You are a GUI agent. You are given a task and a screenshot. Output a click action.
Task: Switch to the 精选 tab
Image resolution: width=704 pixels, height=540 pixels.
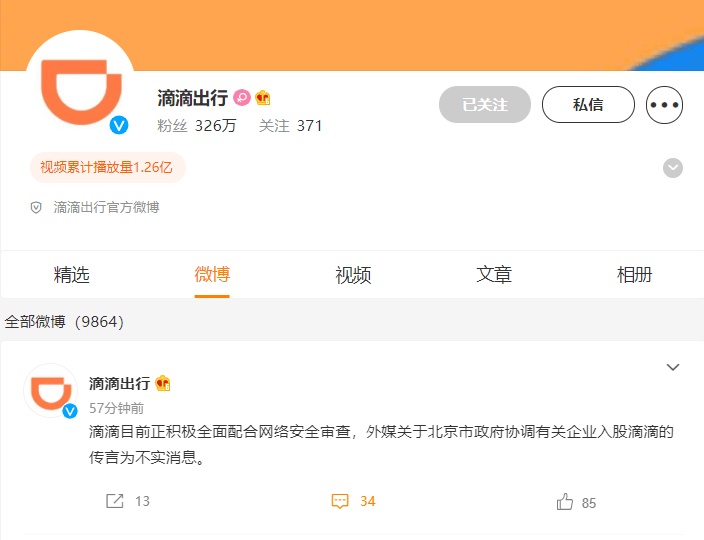(x=71, y=275)
